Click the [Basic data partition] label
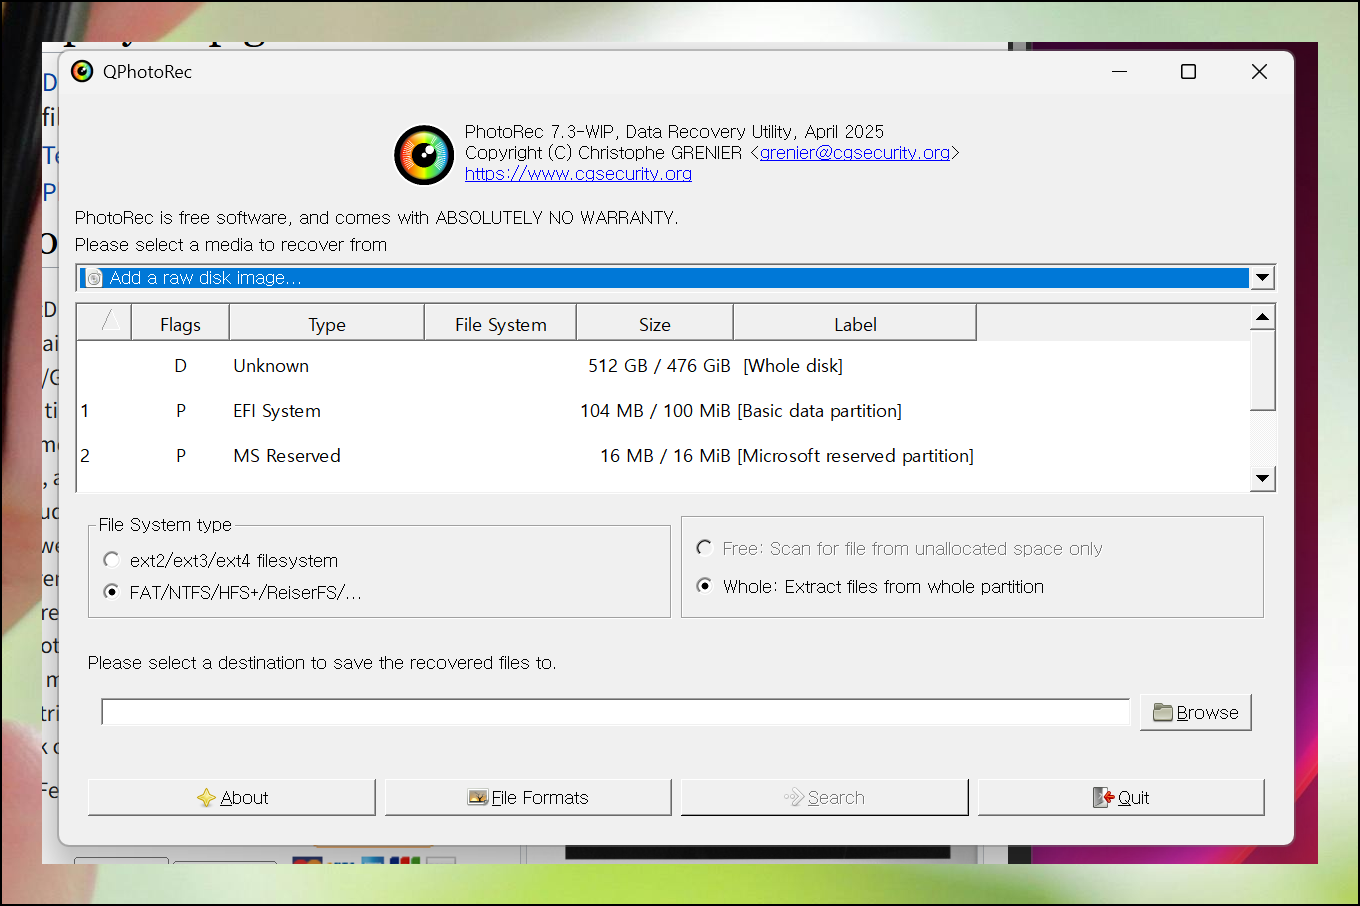 pos(820,411)
